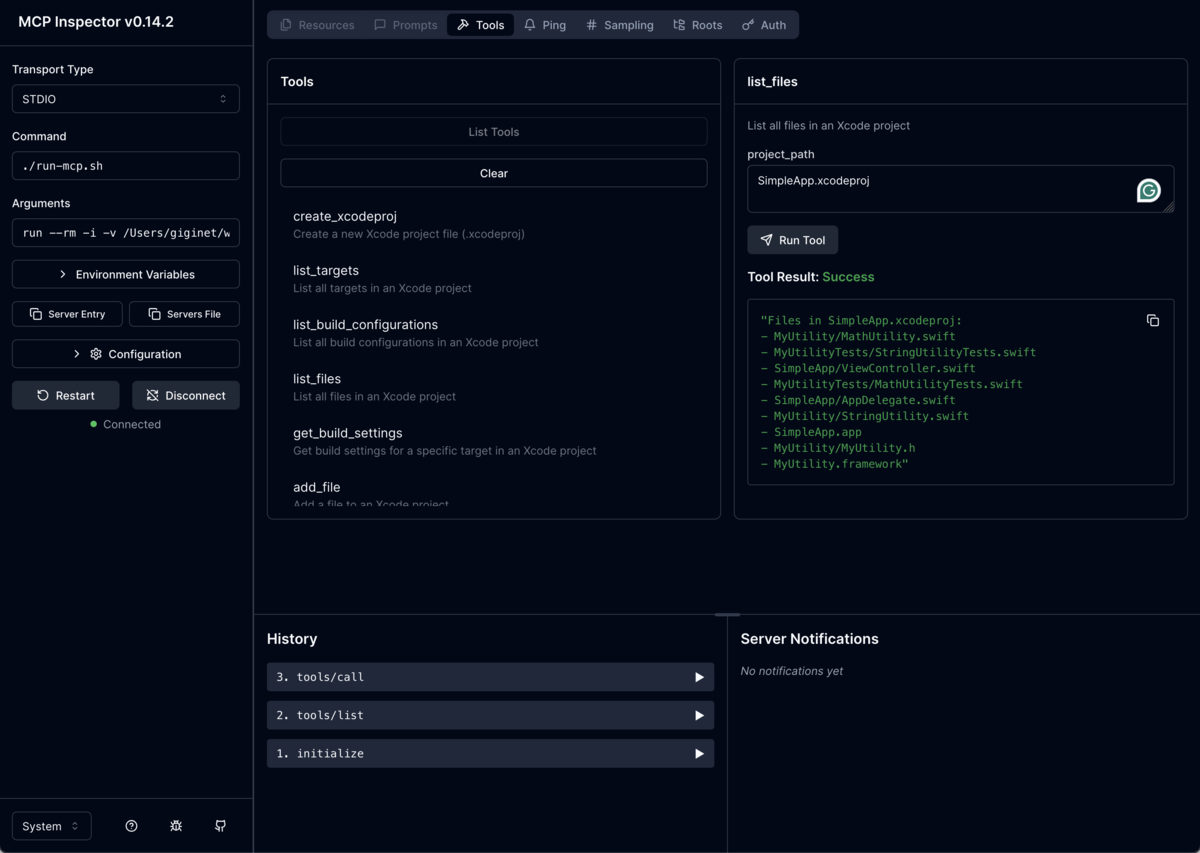Clear the tools list

(494, 173)
